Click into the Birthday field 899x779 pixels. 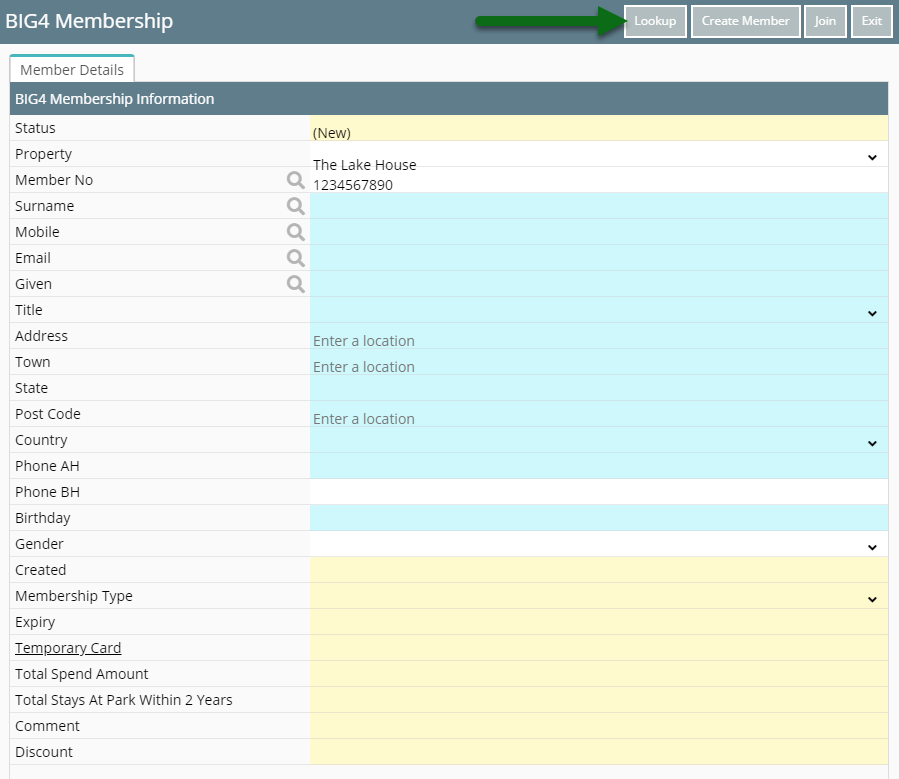coord(599,518)
